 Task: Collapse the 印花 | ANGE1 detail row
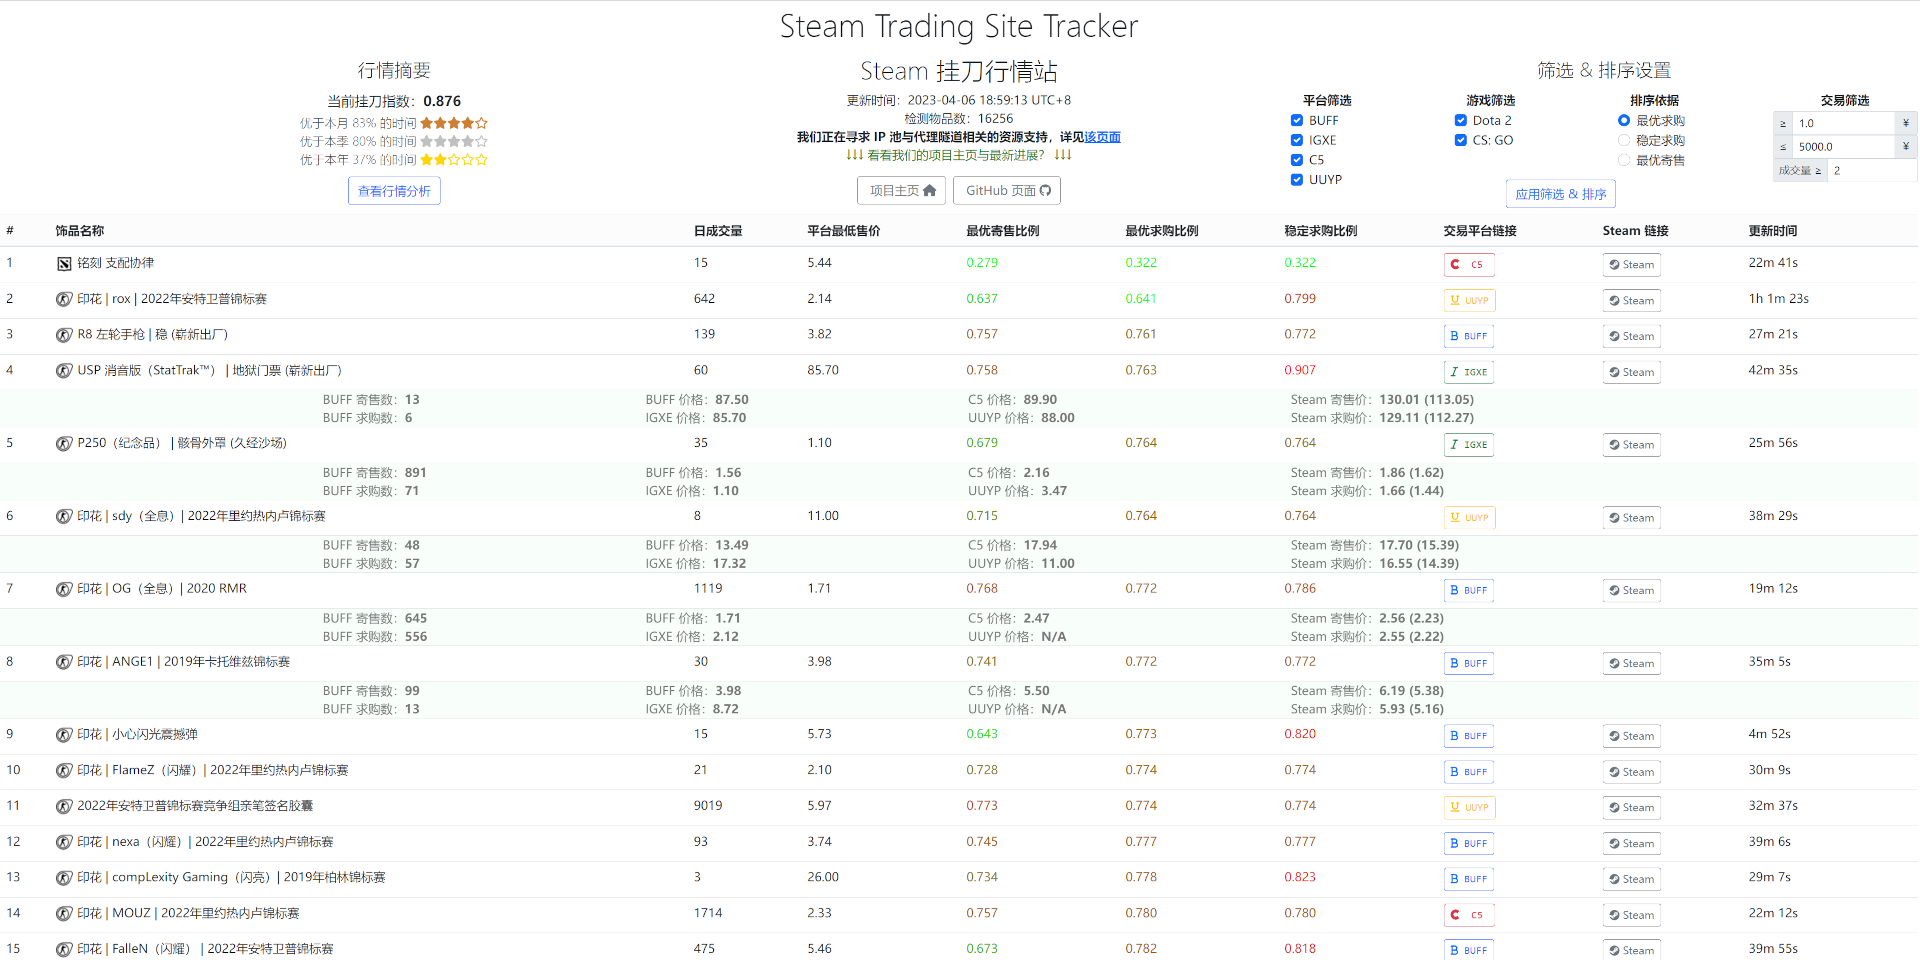click(959, 662)
